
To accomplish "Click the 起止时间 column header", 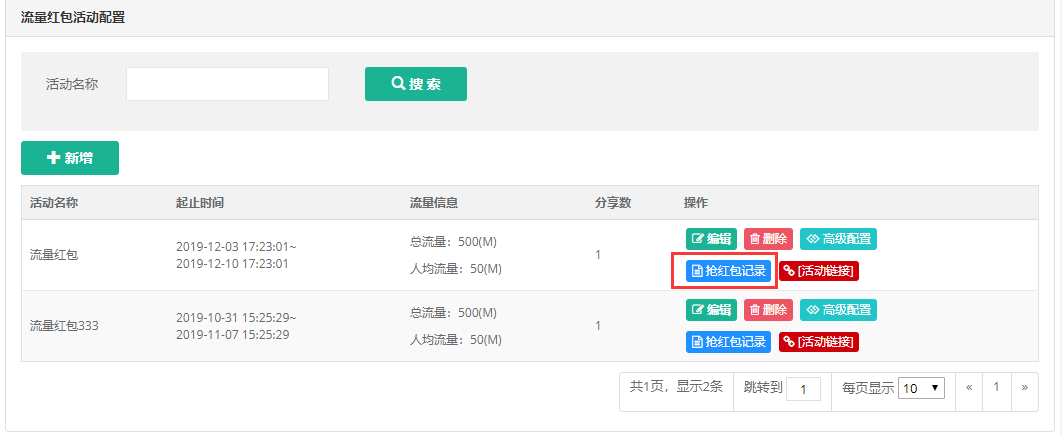I will [x=200, y=203].
